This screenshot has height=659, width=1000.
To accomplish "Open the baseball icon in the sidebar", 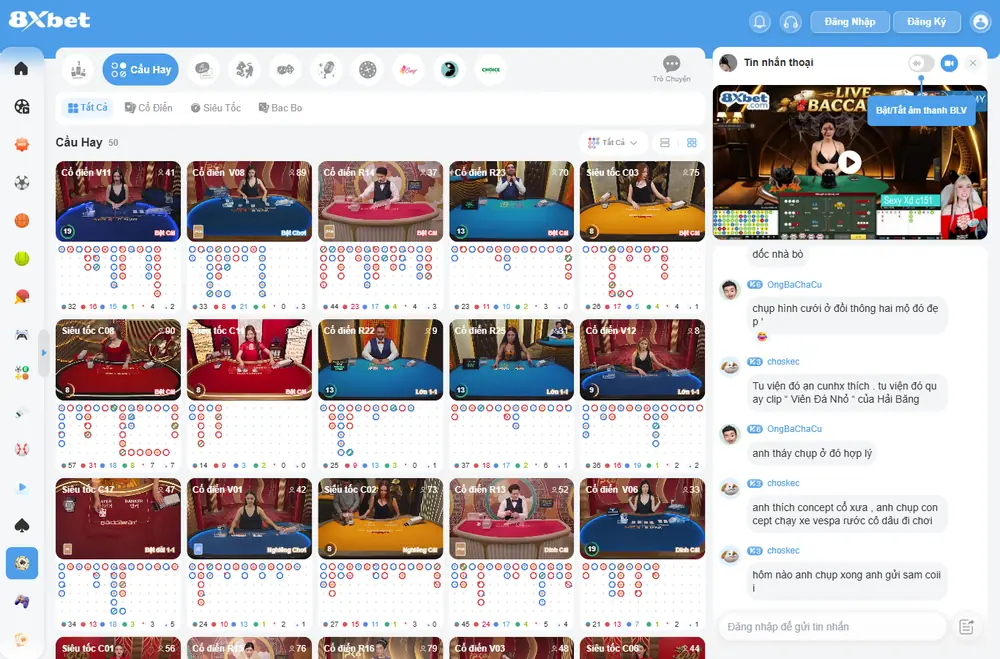I will click(x=22, y=449).
